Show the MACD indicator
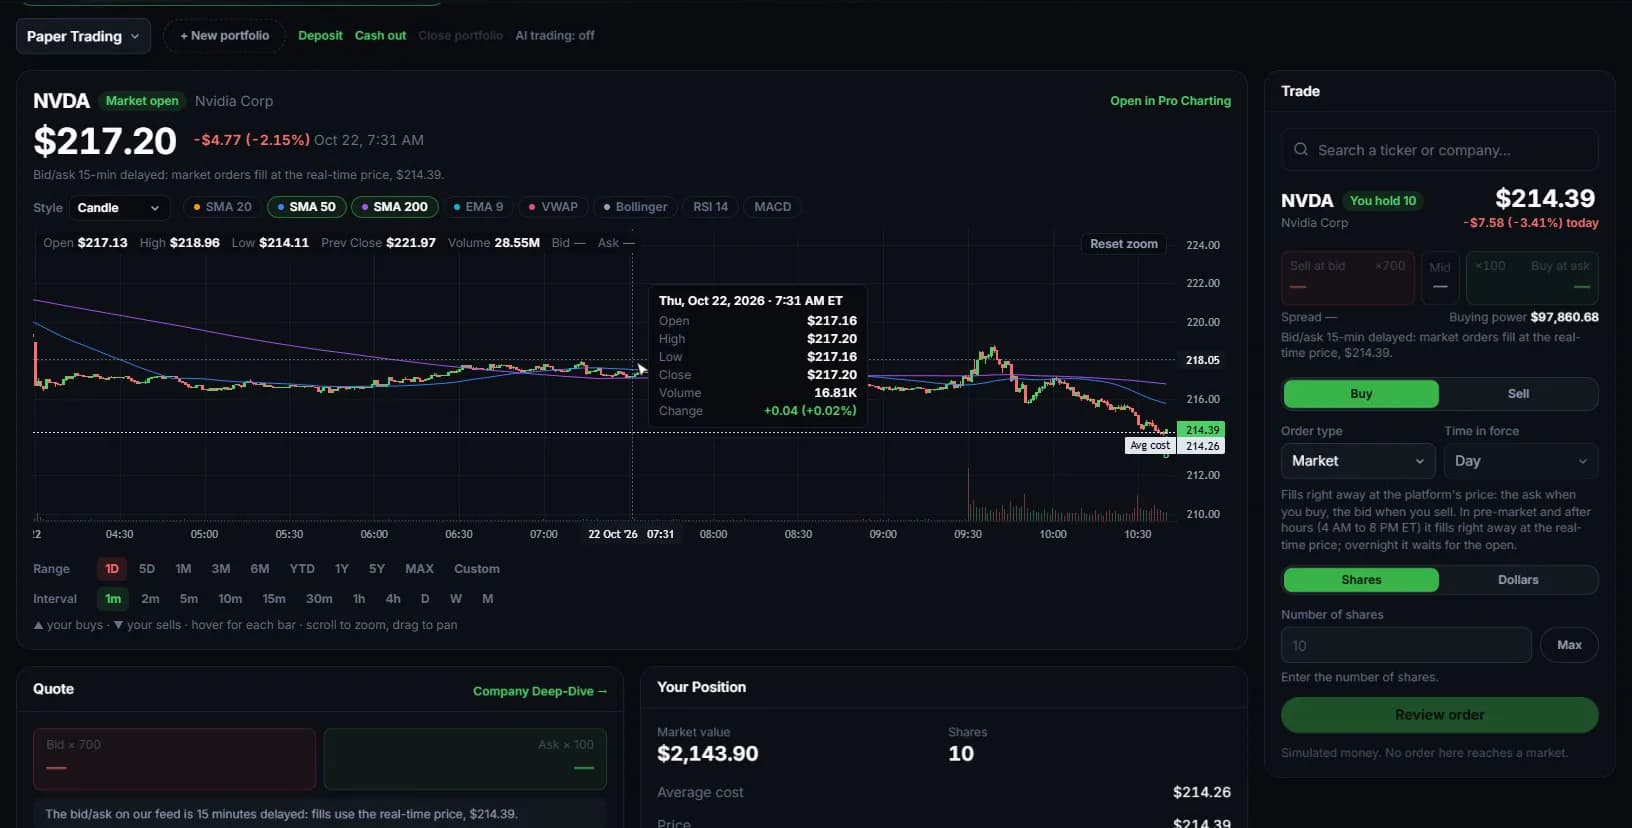Viewport: 1632px width, 828px height. 773,207
